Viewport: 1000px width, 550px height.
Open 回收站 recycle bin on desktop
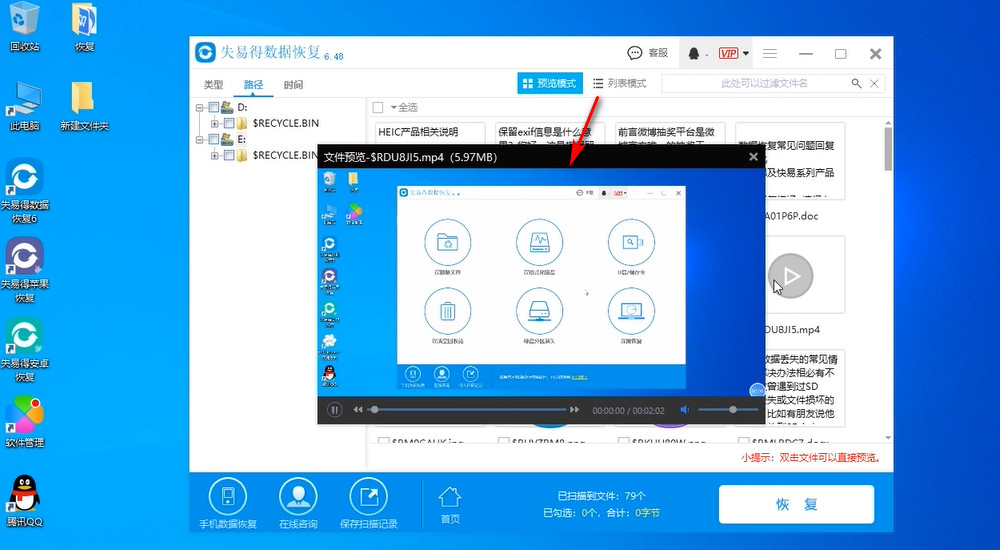(24, 27)
